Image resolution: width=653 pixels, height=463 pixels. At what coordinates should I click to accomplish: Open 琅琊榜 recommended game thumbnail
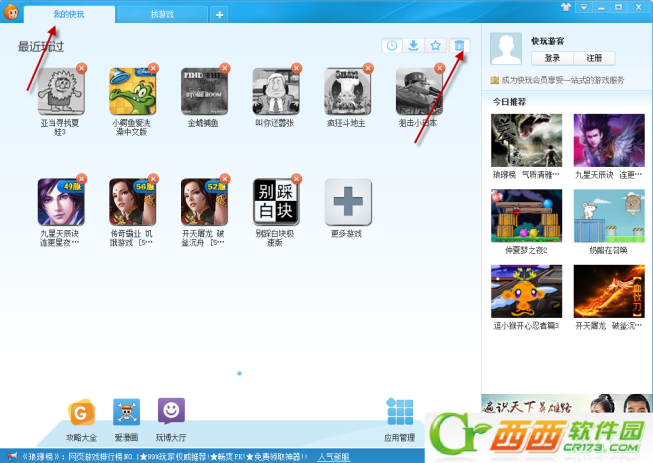point(526,140)
